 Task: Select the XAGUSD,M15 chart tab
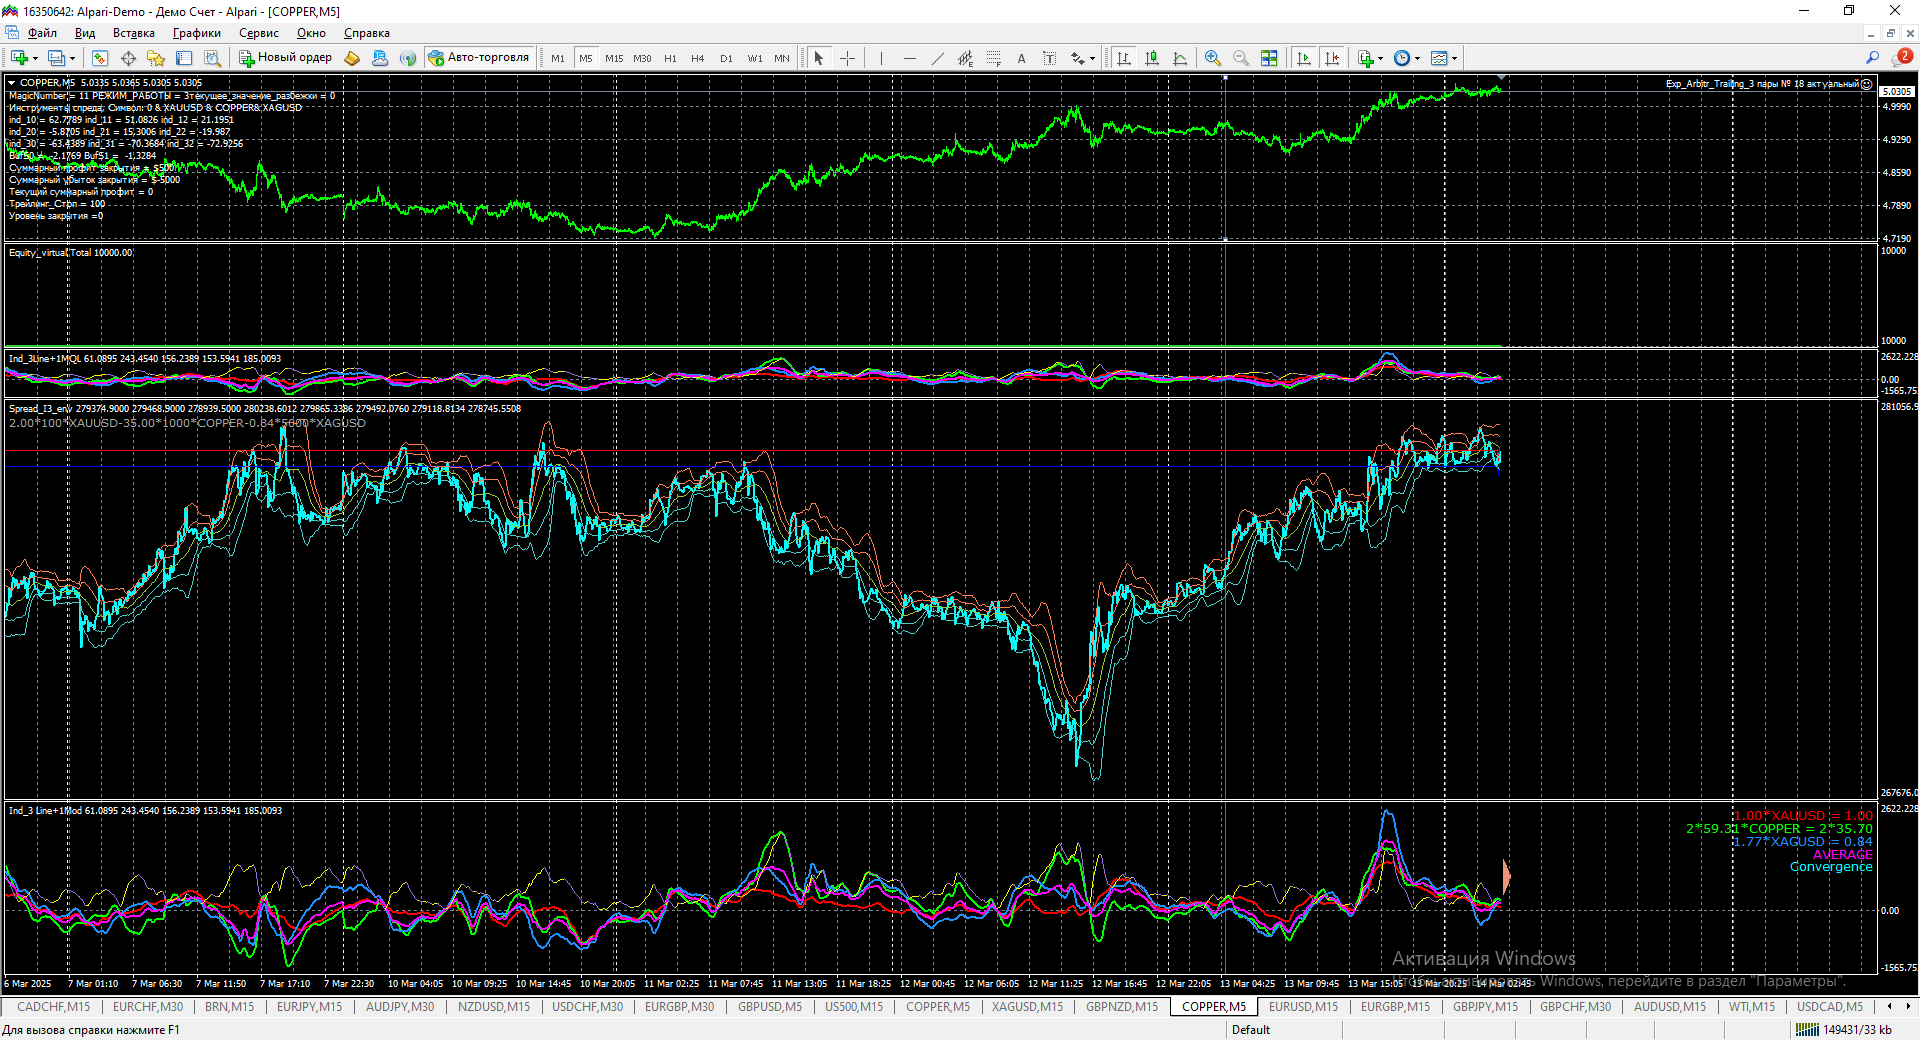[1028, 1007]
